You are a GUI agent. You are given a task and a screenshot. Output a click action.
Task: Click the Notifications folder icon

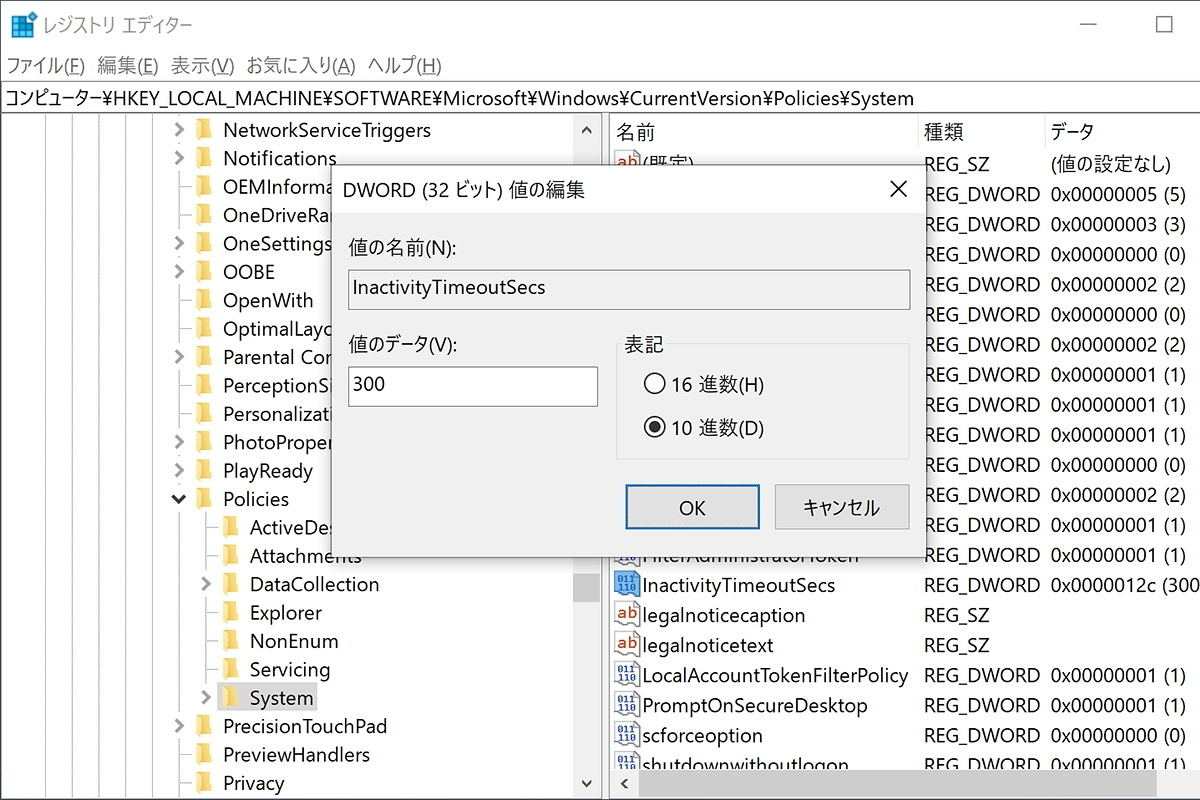[205, 158]
